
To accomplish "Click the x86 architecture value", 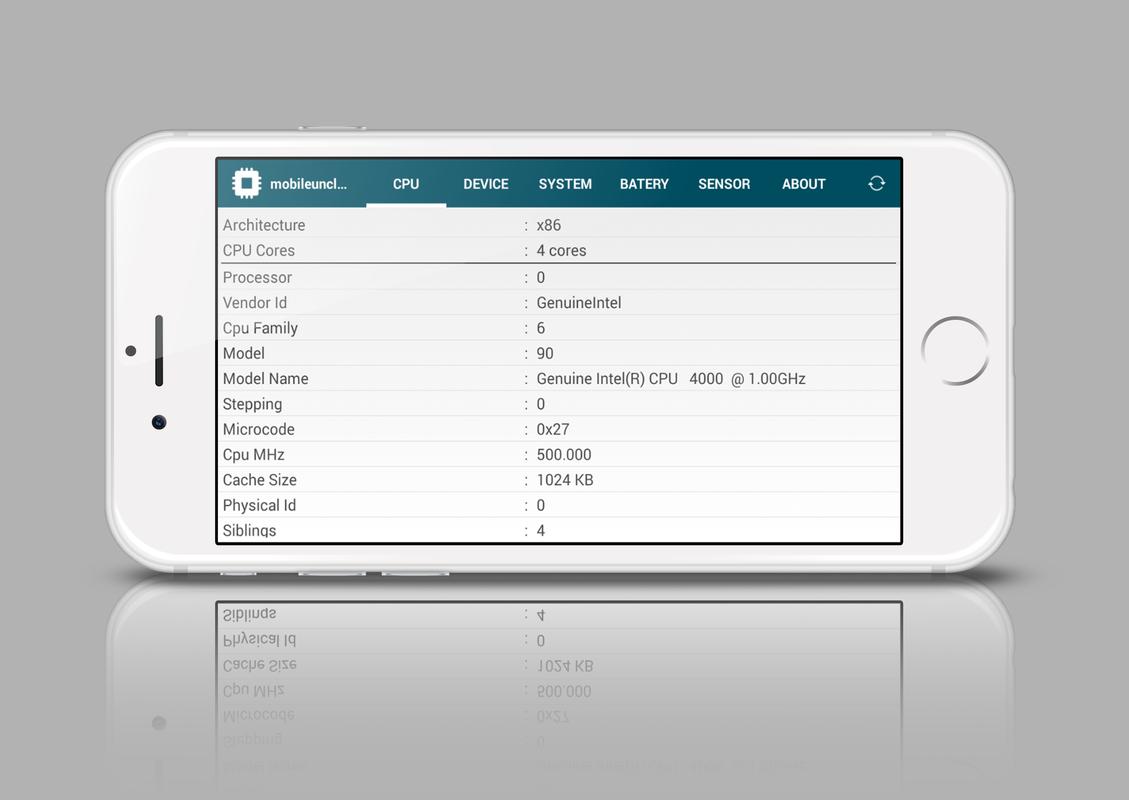I will (x=549, y=225).
